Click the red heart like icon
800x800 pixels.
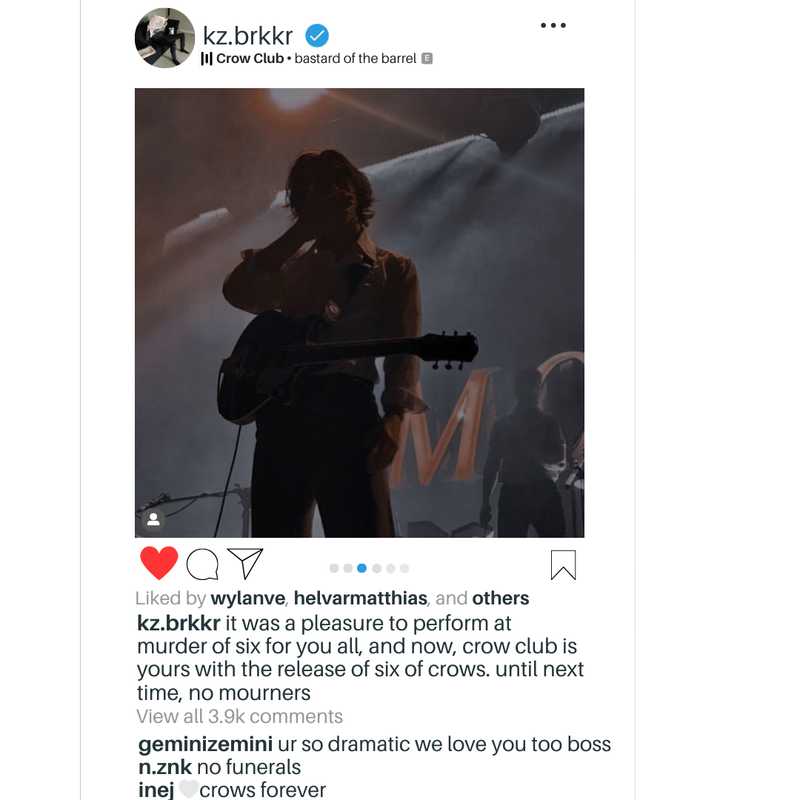point(159,563)
